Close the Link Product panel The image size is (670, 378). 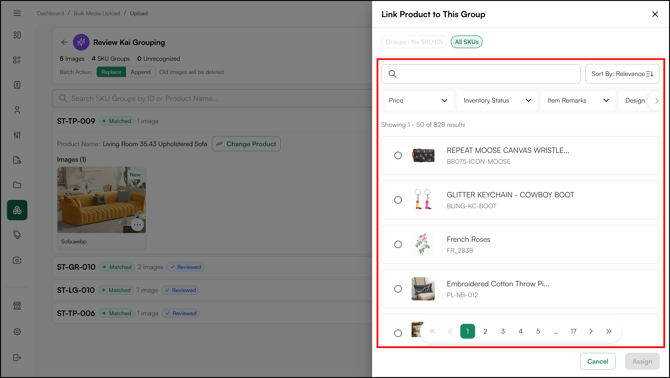coord(655,14)
